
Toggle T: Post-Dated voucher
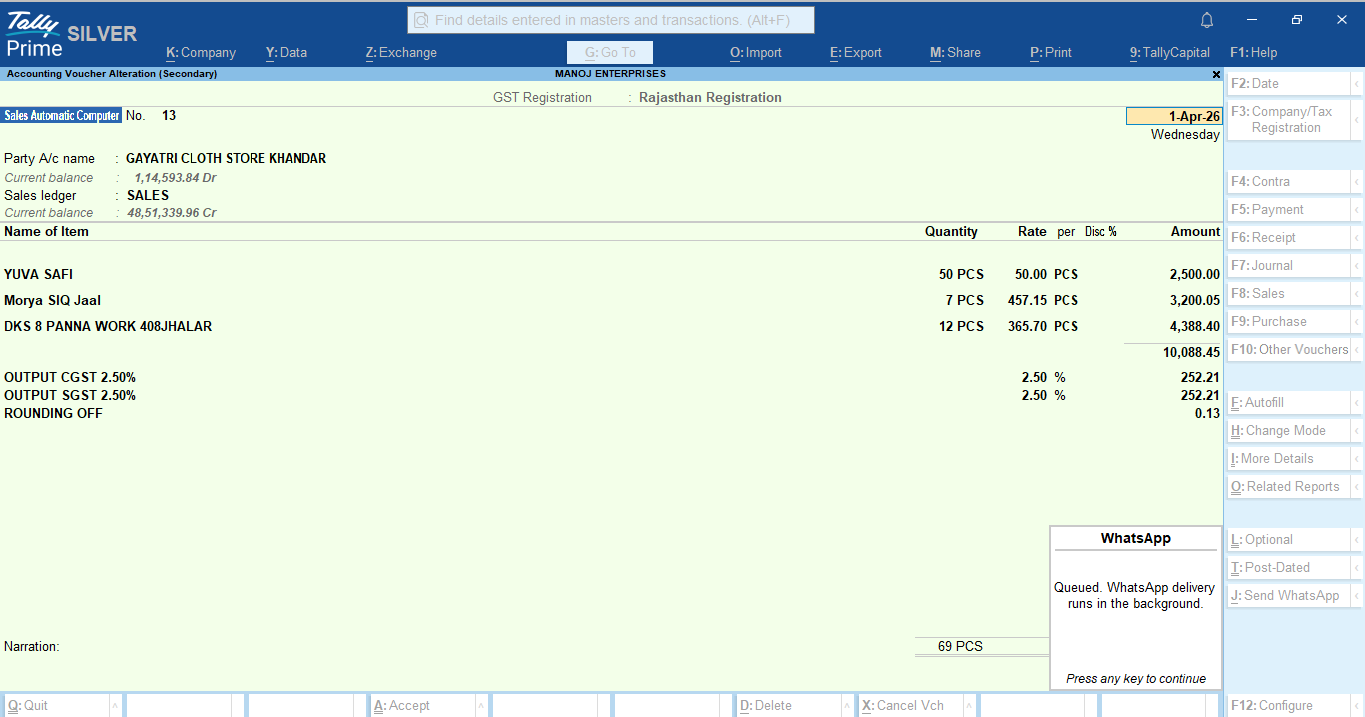(x=1288, y=568)
